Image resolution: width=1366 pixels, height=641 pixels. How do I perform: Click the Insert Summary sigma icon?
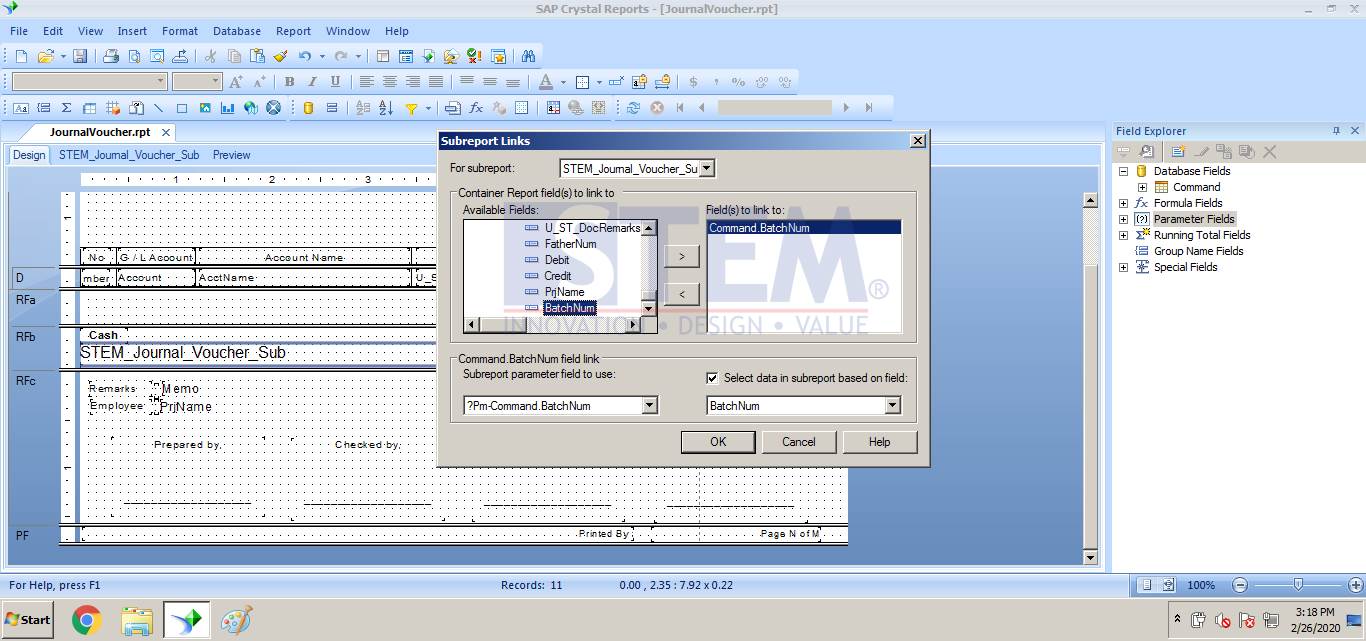[x=67, y=108]
